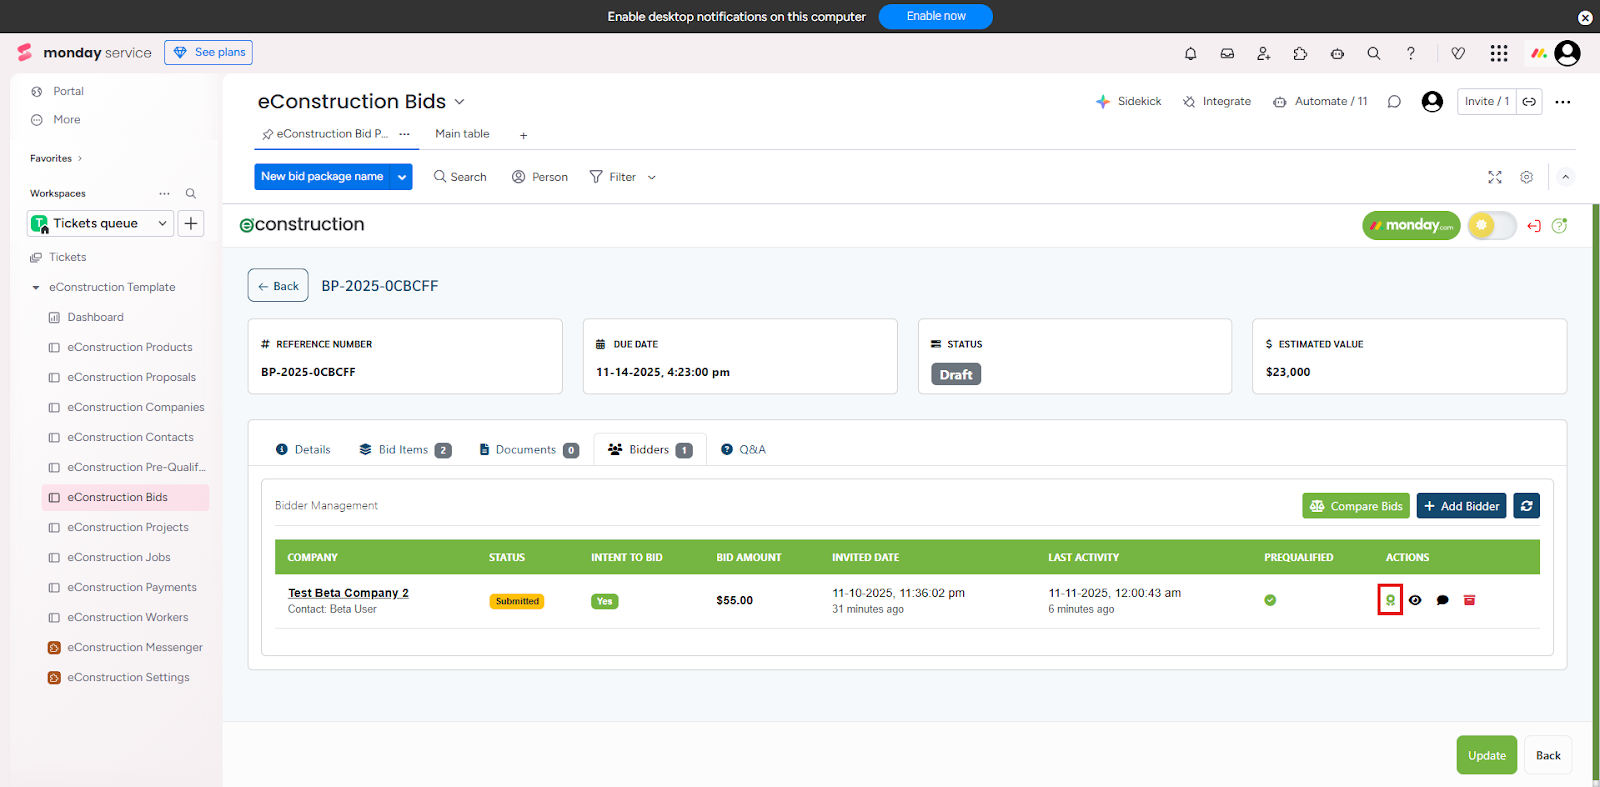Open the notifications bell icon

(1190, 54)
